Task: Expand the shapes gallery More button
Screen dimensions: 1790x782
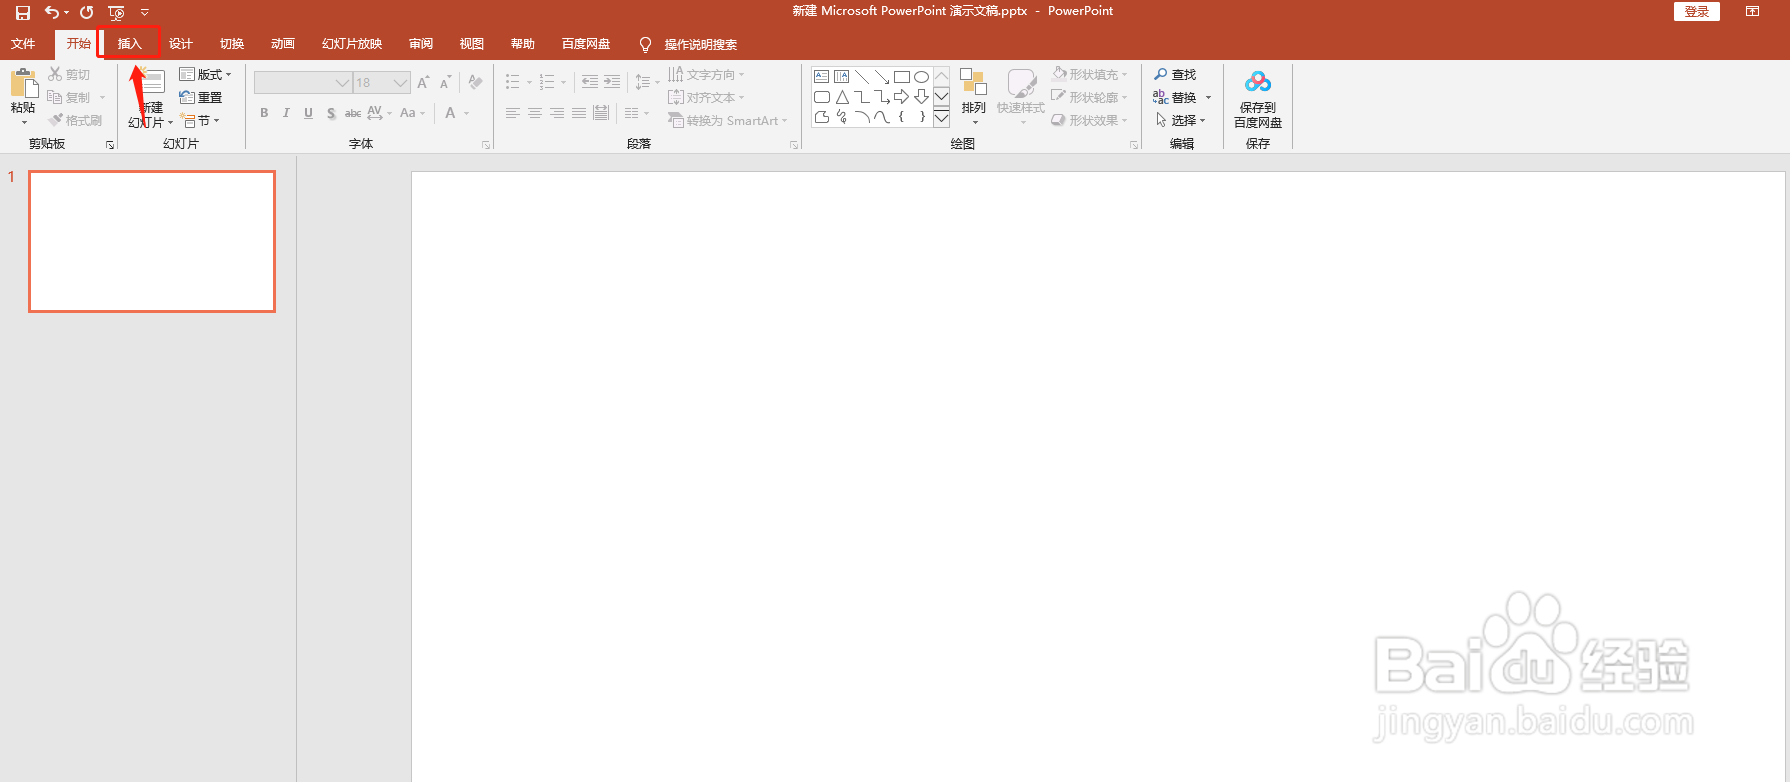Action: point(942,118)
